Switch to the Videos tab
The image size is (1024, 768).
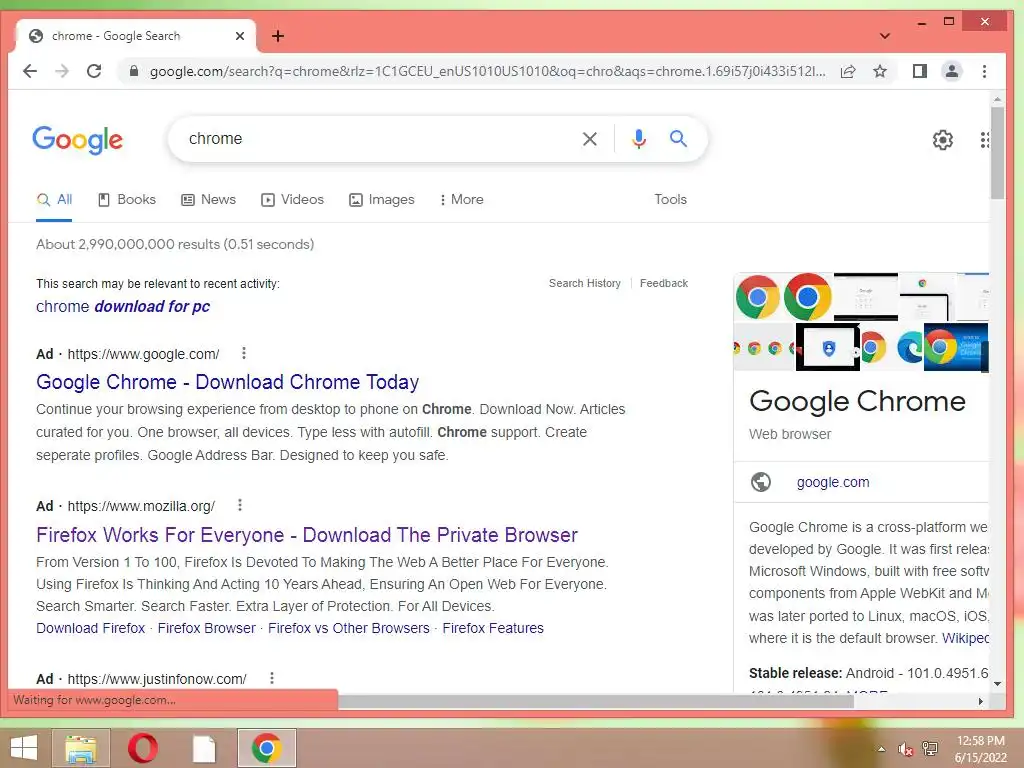click(292, 200)
